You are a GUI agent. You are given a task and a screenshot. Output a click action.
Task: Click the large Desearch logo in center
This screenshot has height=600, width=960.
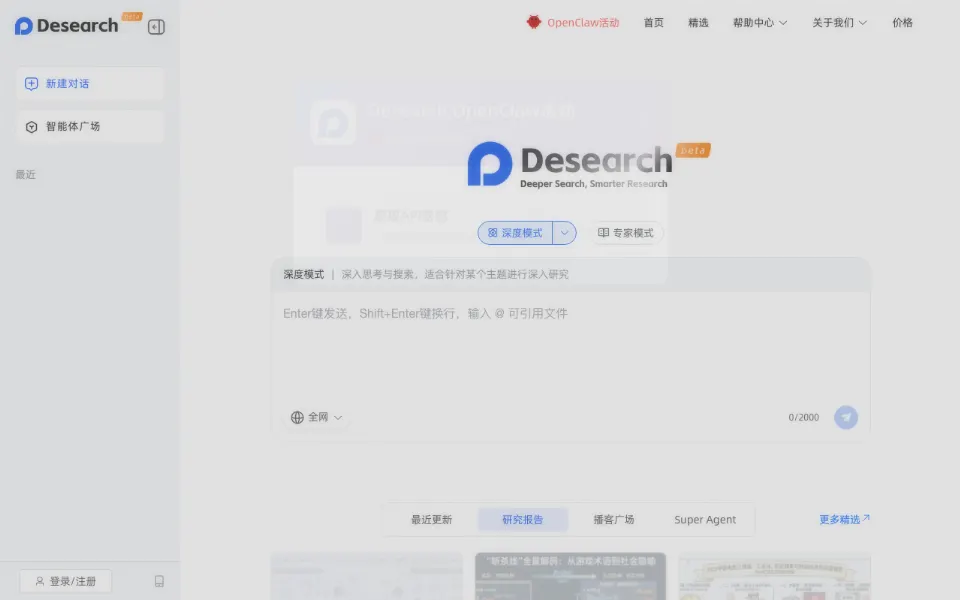(588, 164)
